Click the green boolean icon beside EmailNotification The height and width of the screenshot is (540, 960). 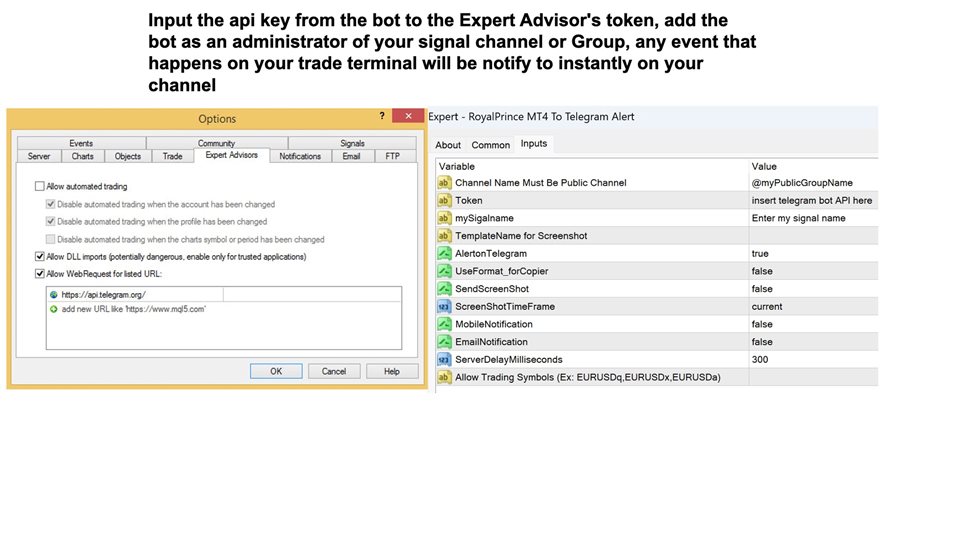[x=444, y=342]
